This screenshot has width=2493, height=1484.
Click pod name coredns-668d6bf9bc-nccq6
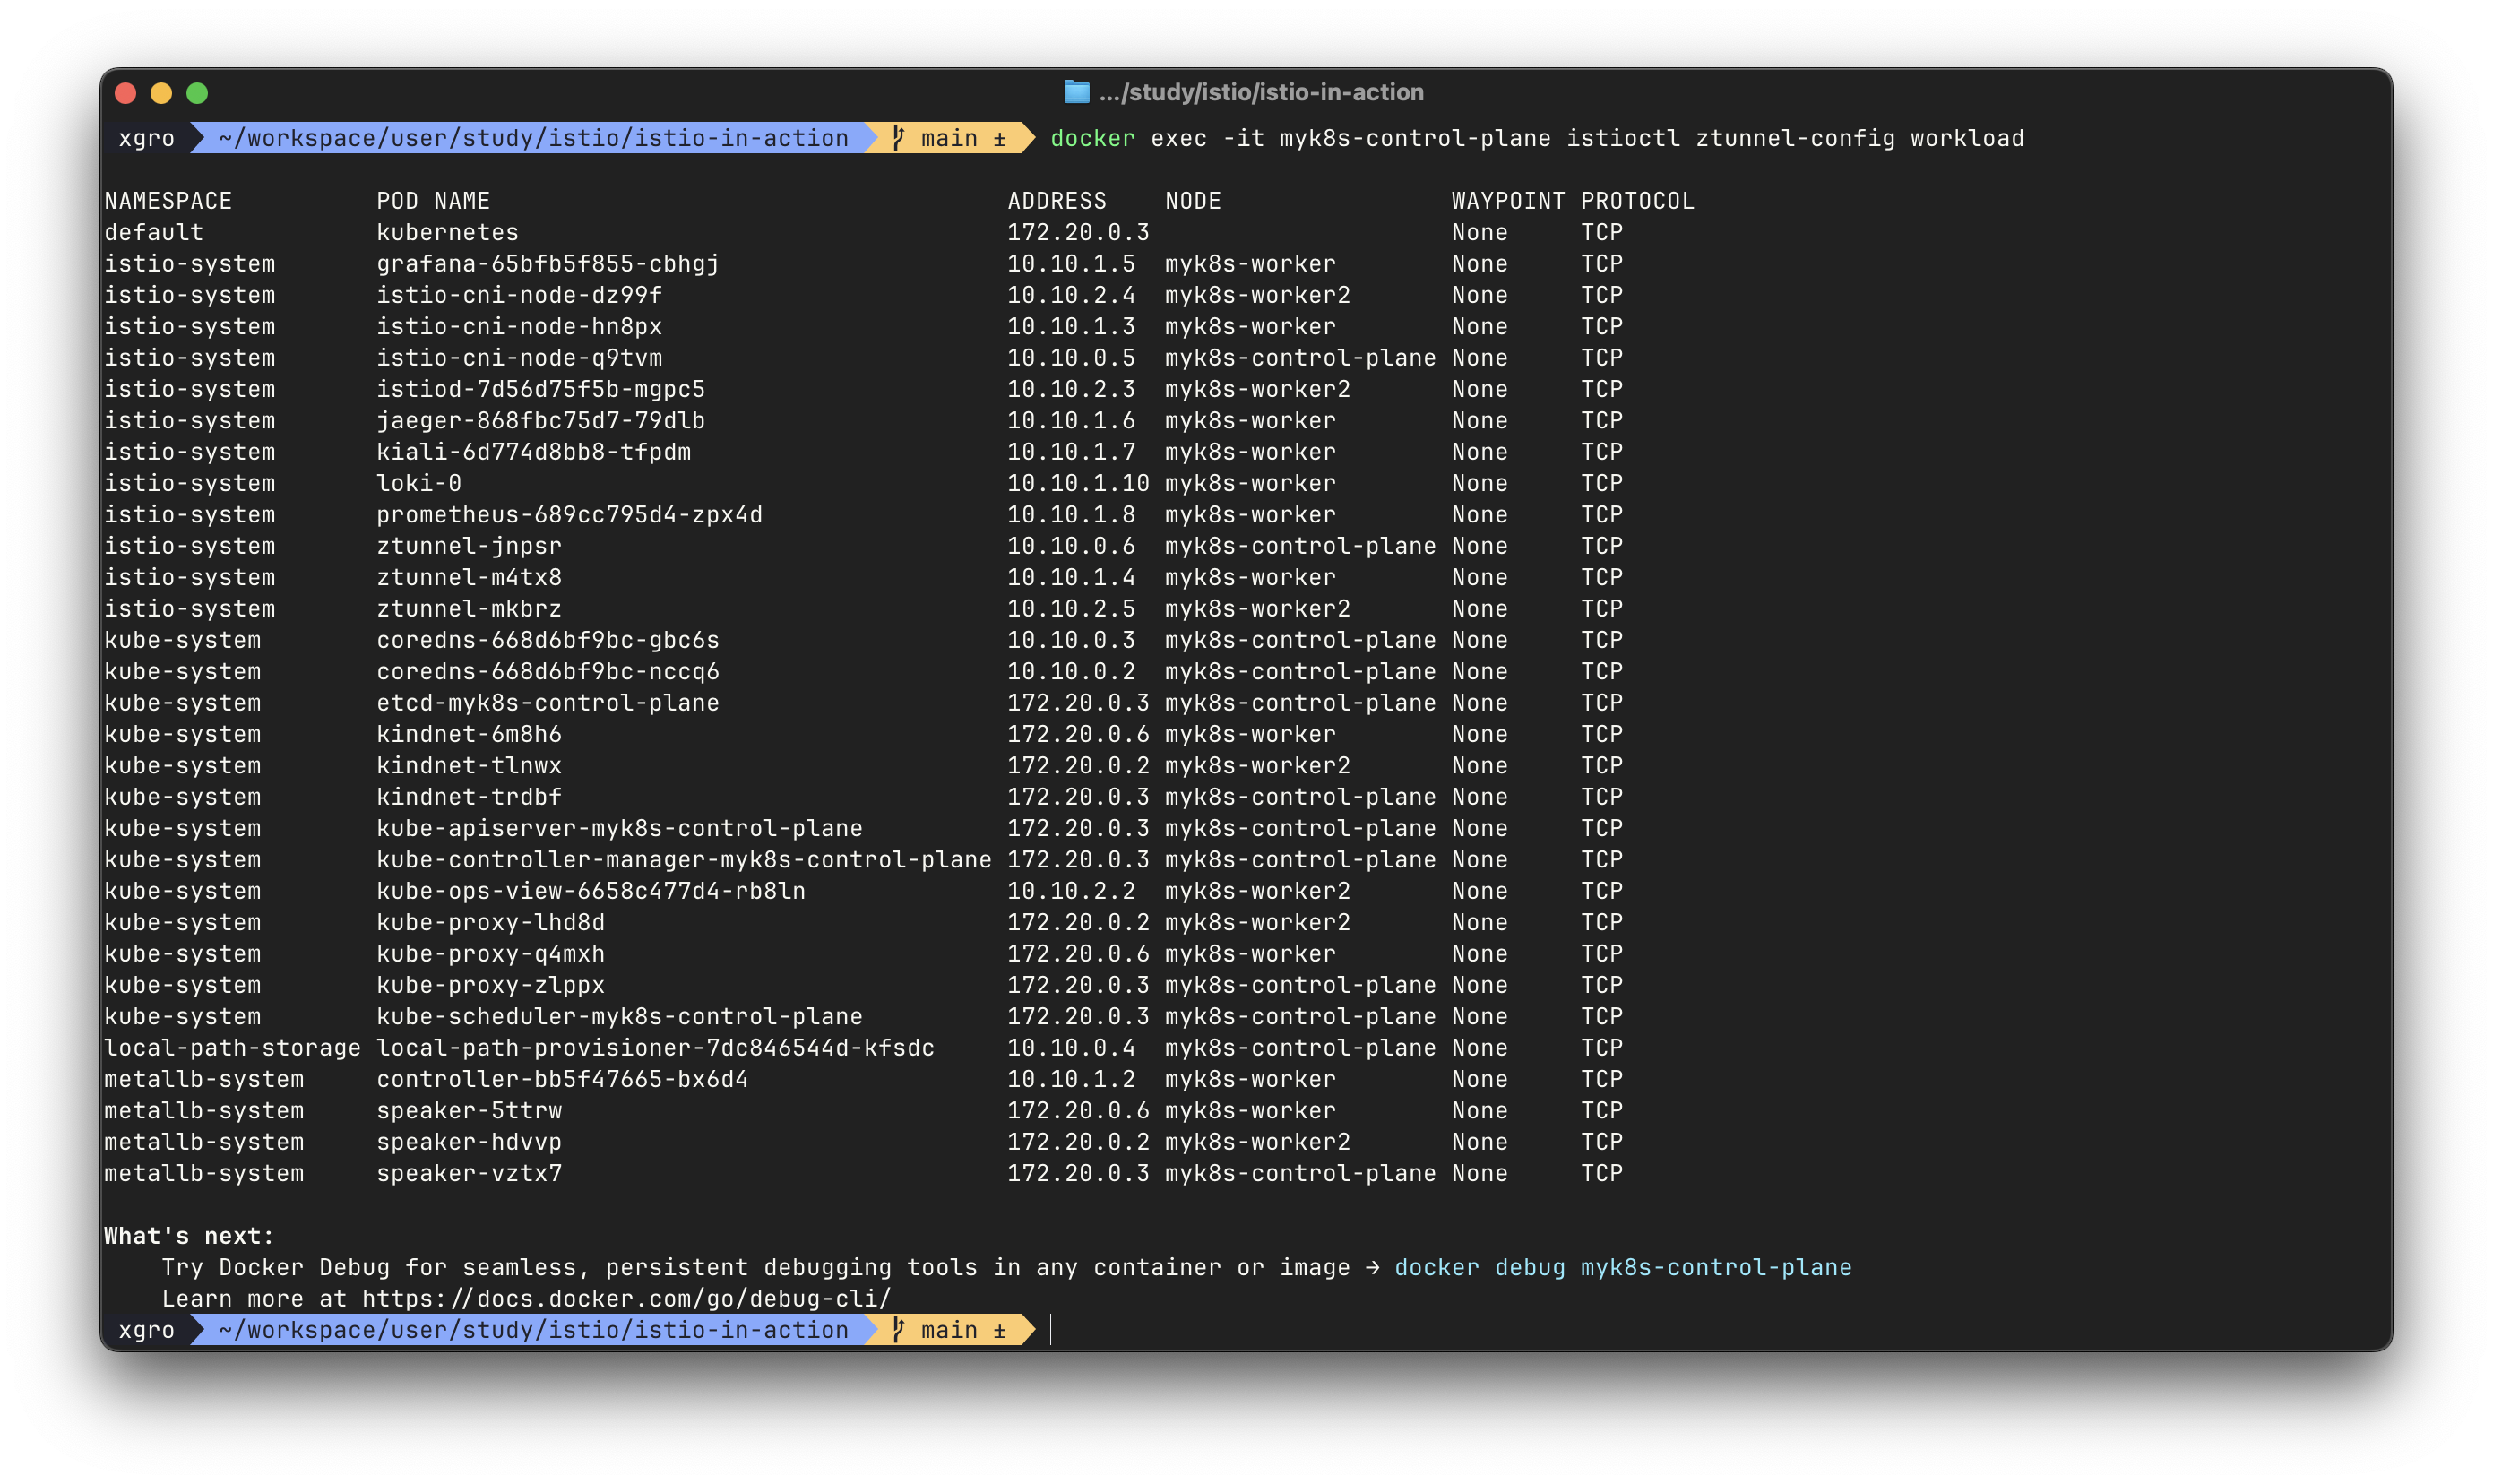click(x=547, y=672)
